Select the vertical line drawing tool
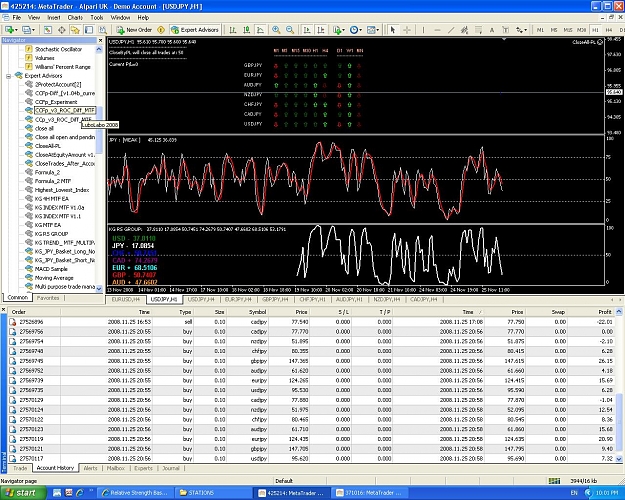Viewport: 625px width, 500px height. click(x=423, y=30)
